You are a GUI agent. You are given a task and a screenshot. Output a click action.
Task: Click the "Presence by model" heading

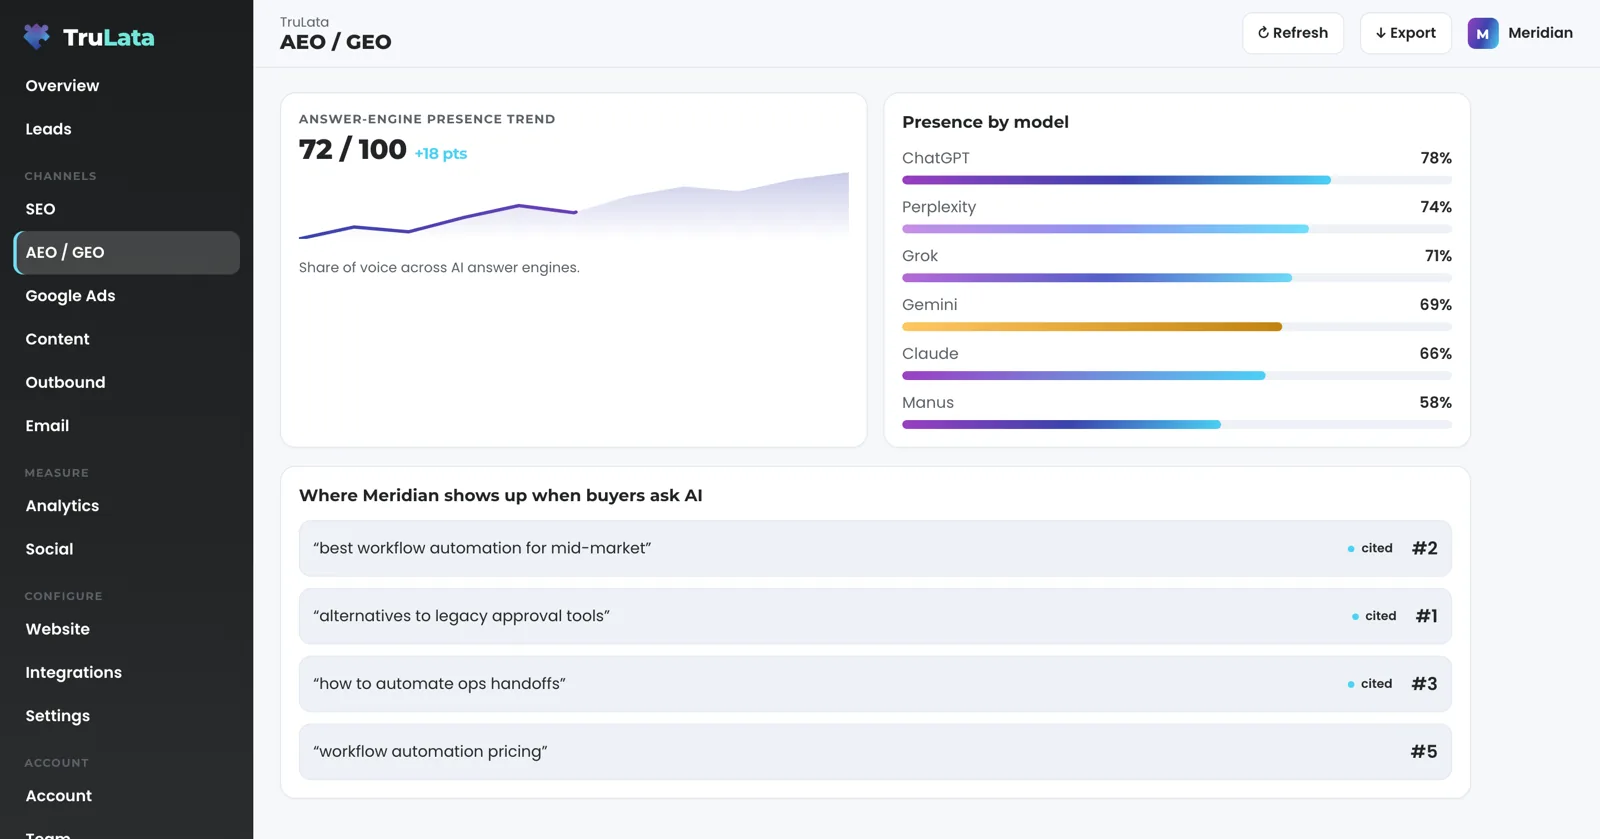tap(985, 122)
